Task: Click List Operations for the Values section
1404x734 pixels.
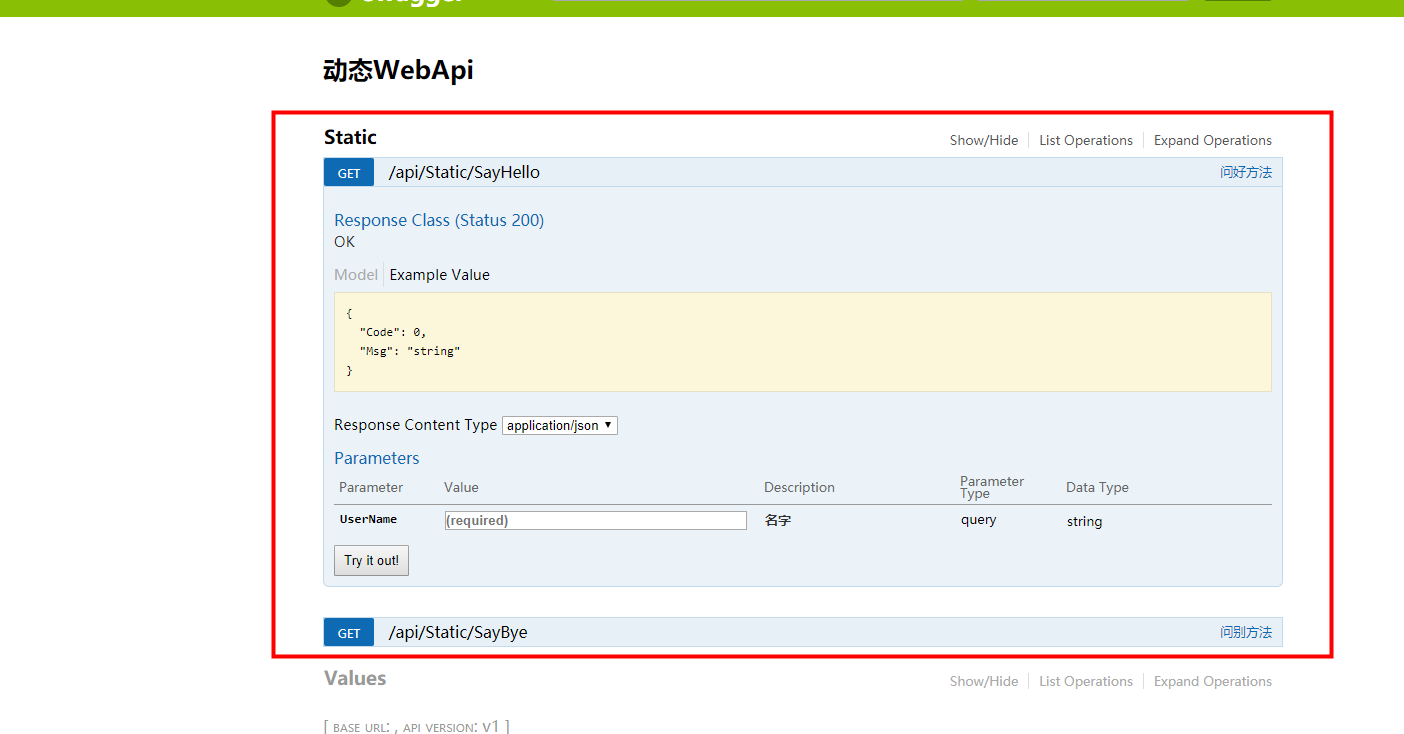Action: point(1086,681)
